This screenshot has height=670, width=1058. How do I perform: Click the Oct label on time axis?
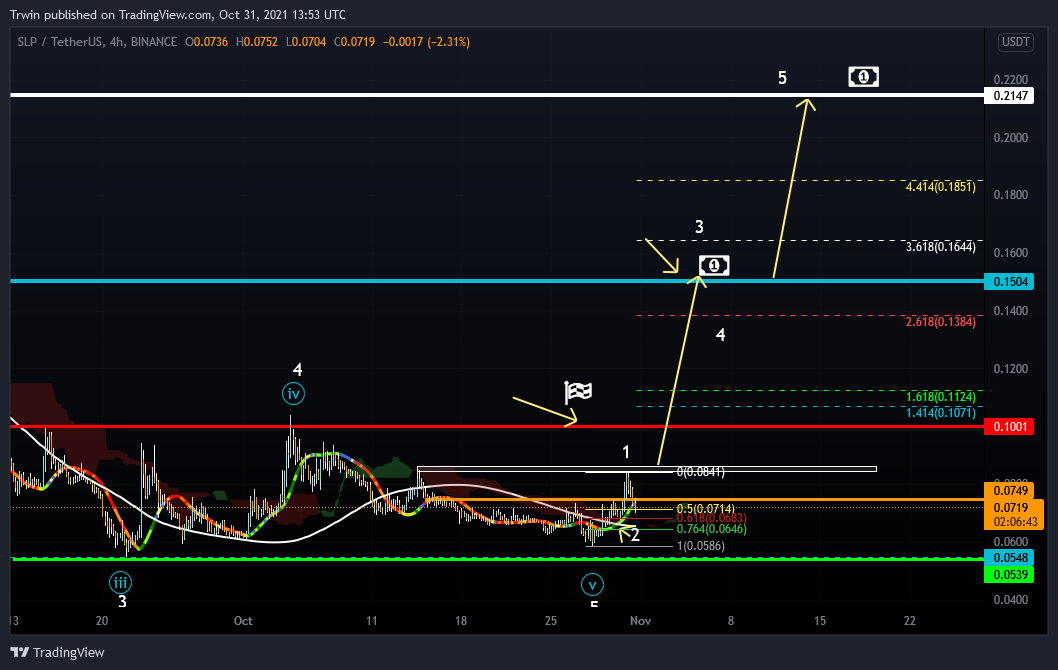click(243, 621)
